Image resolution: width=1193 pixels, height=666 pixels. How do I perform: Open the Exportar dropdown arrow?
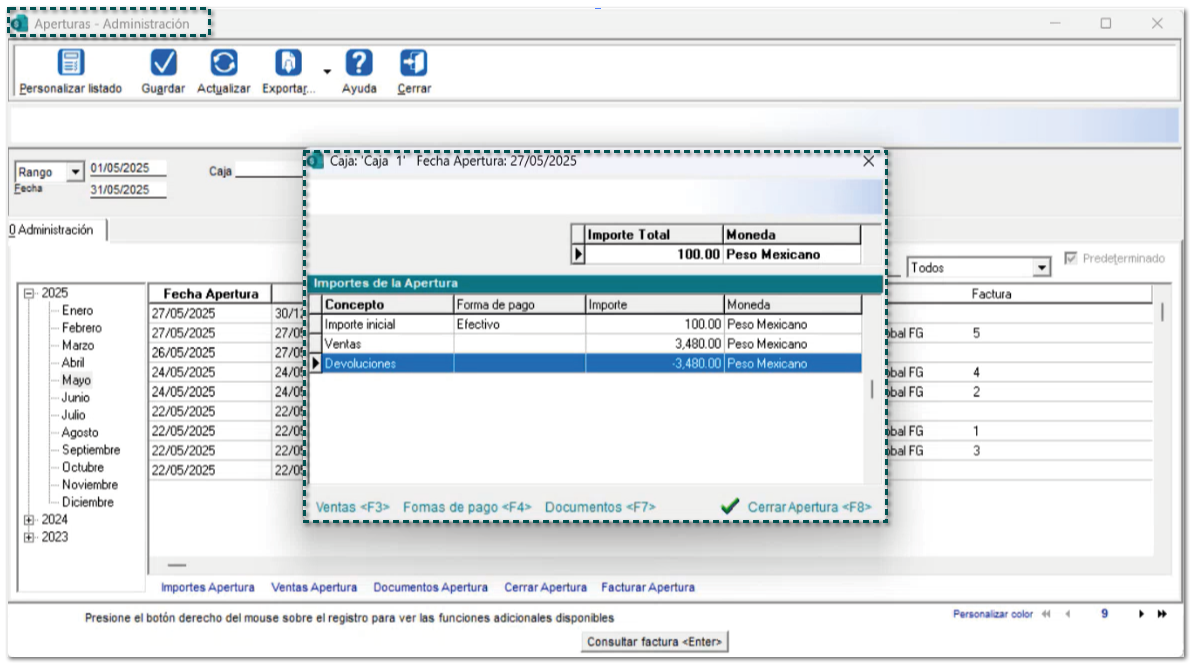(327, 71)
